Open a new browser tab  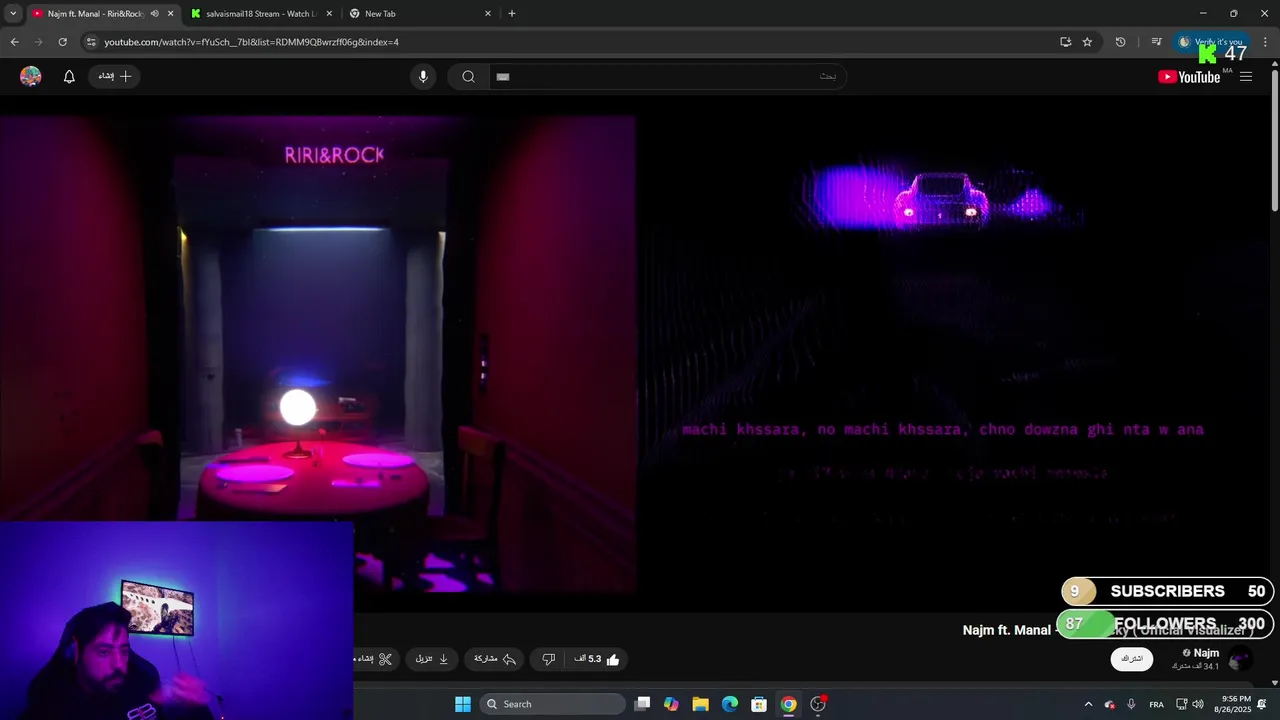pos(512,13)
